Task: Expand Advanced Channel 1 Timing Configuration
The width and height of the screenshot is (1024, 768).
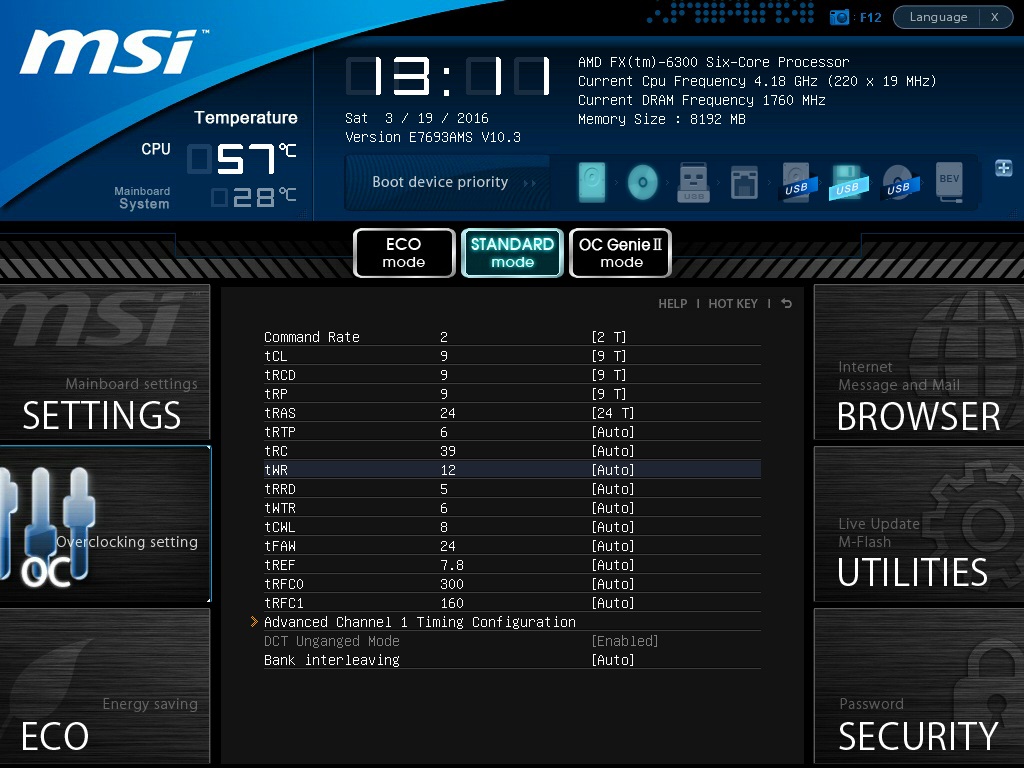Action: [419, 622]
